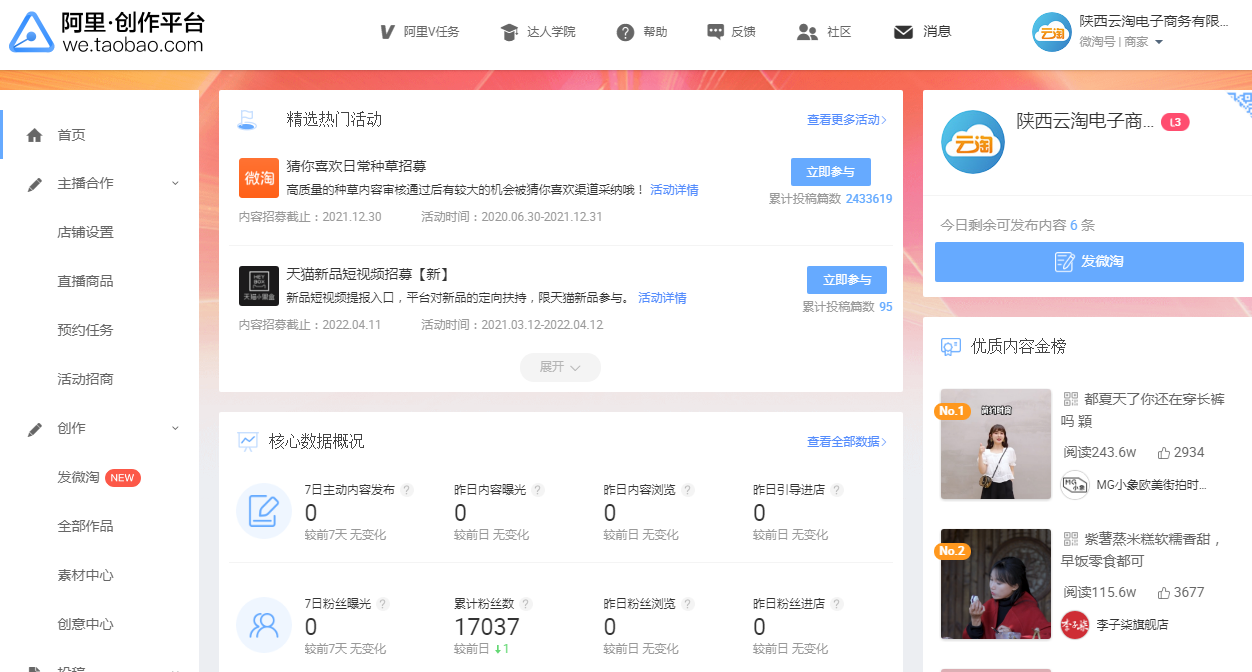Open 阿里V任务 from the top navigation
Viewport: 1252px width, 672px height.
coord(419,32)
